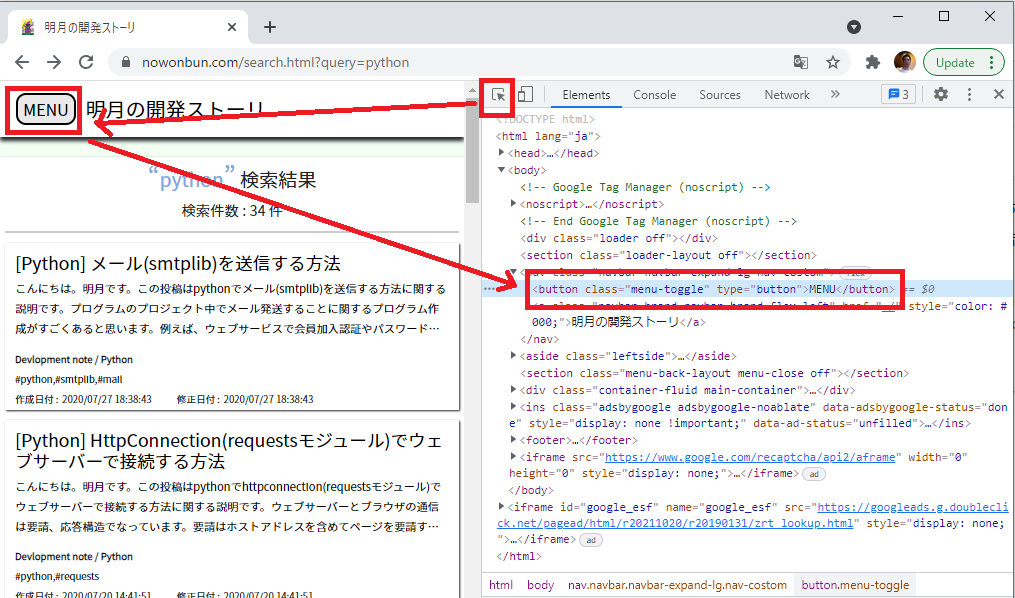Open the Extensions puzzle icon
The width and height of the screenshot is (1015, 598).
873,62
